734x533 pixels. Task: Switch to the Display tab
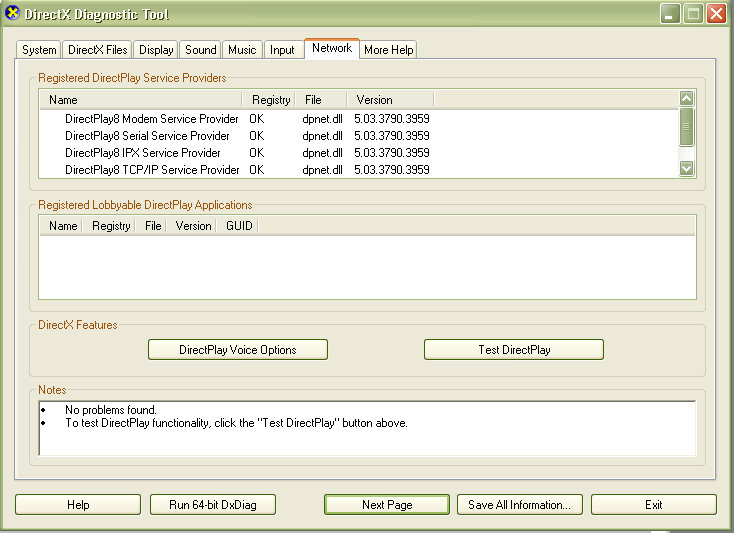[x=156, y=50]
